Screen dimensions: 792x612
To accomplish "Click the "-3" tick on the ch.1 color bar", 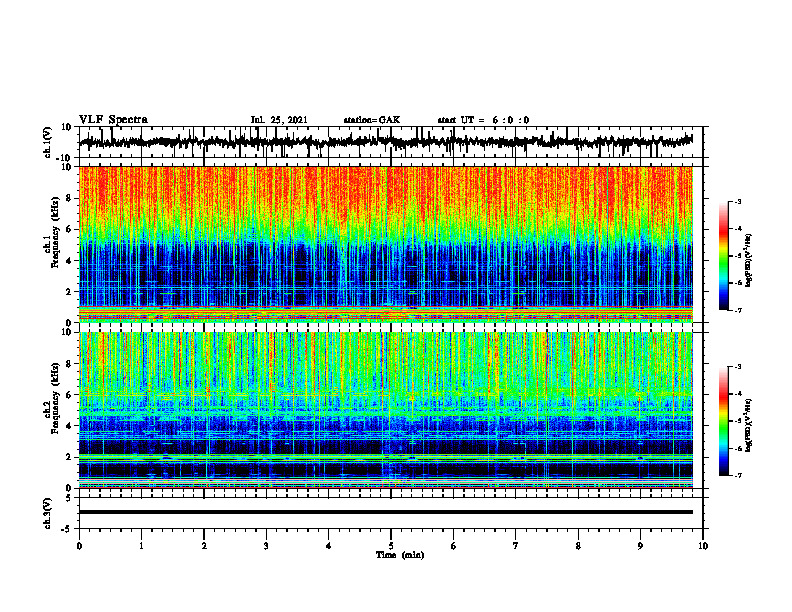I will (737, 201).
